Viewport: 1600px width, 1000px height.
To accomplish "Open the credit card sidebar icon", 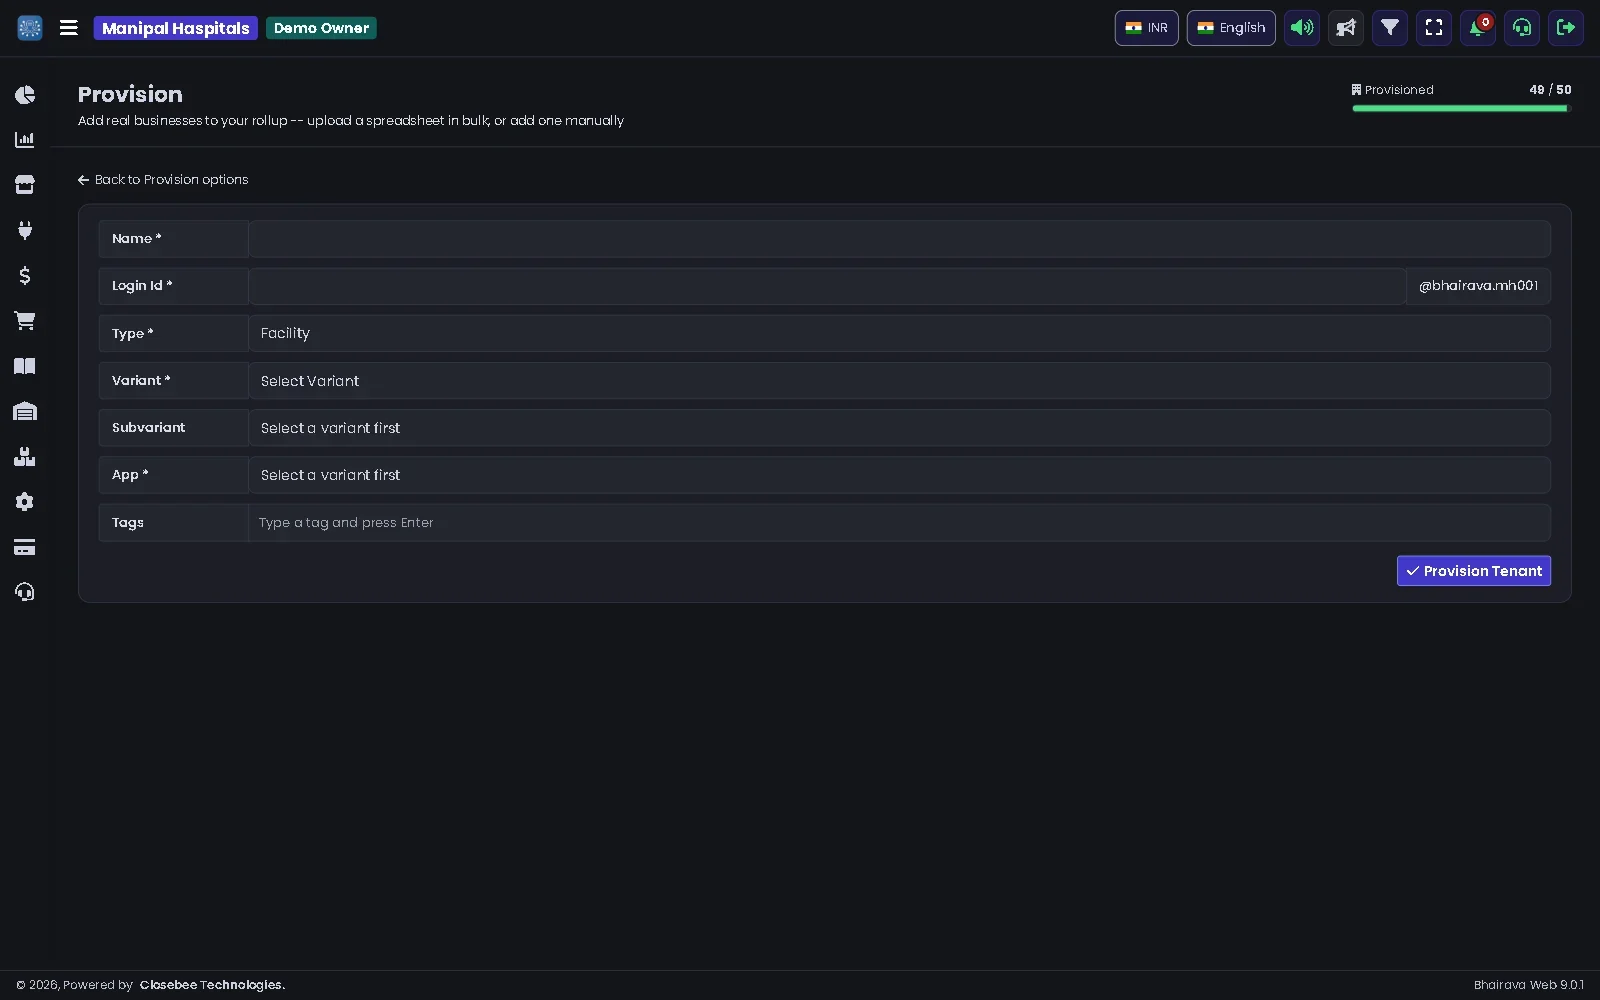I will coord(25,547).
